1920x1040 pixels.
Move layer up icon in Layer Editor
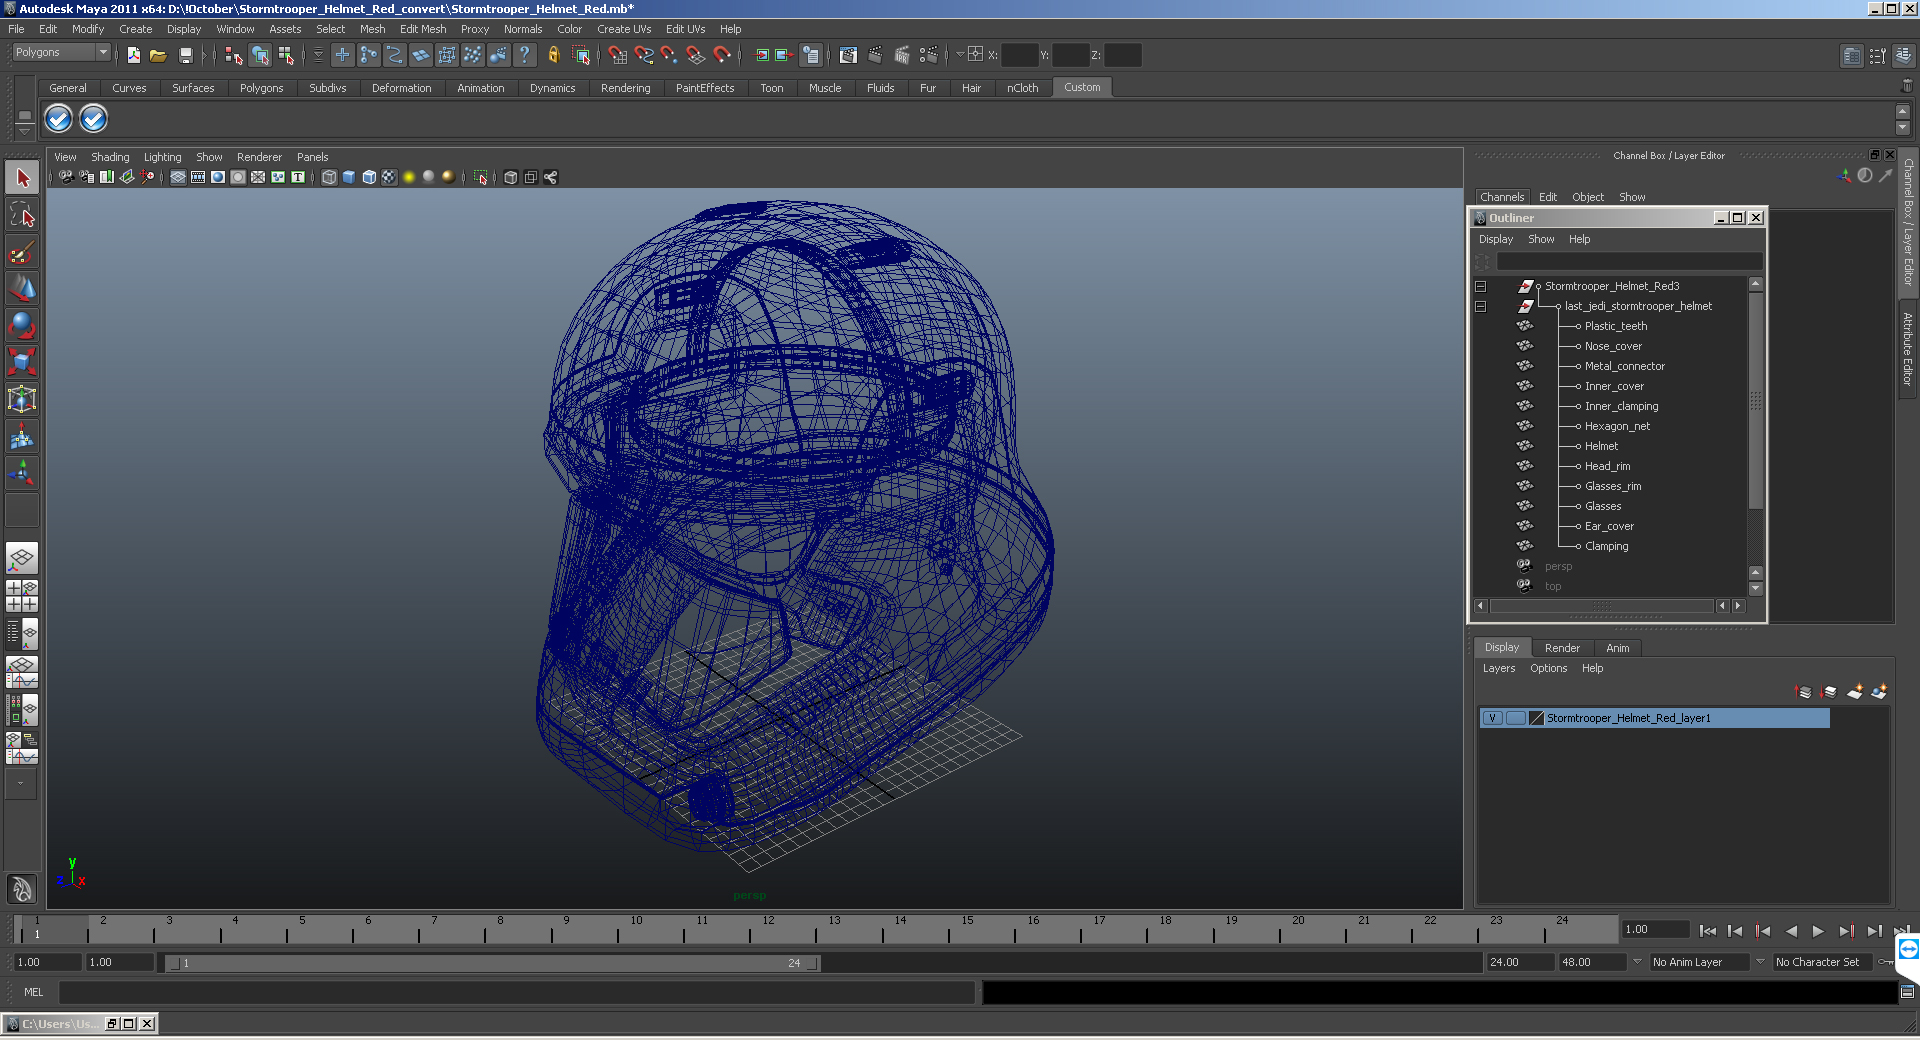point(1804,691)
